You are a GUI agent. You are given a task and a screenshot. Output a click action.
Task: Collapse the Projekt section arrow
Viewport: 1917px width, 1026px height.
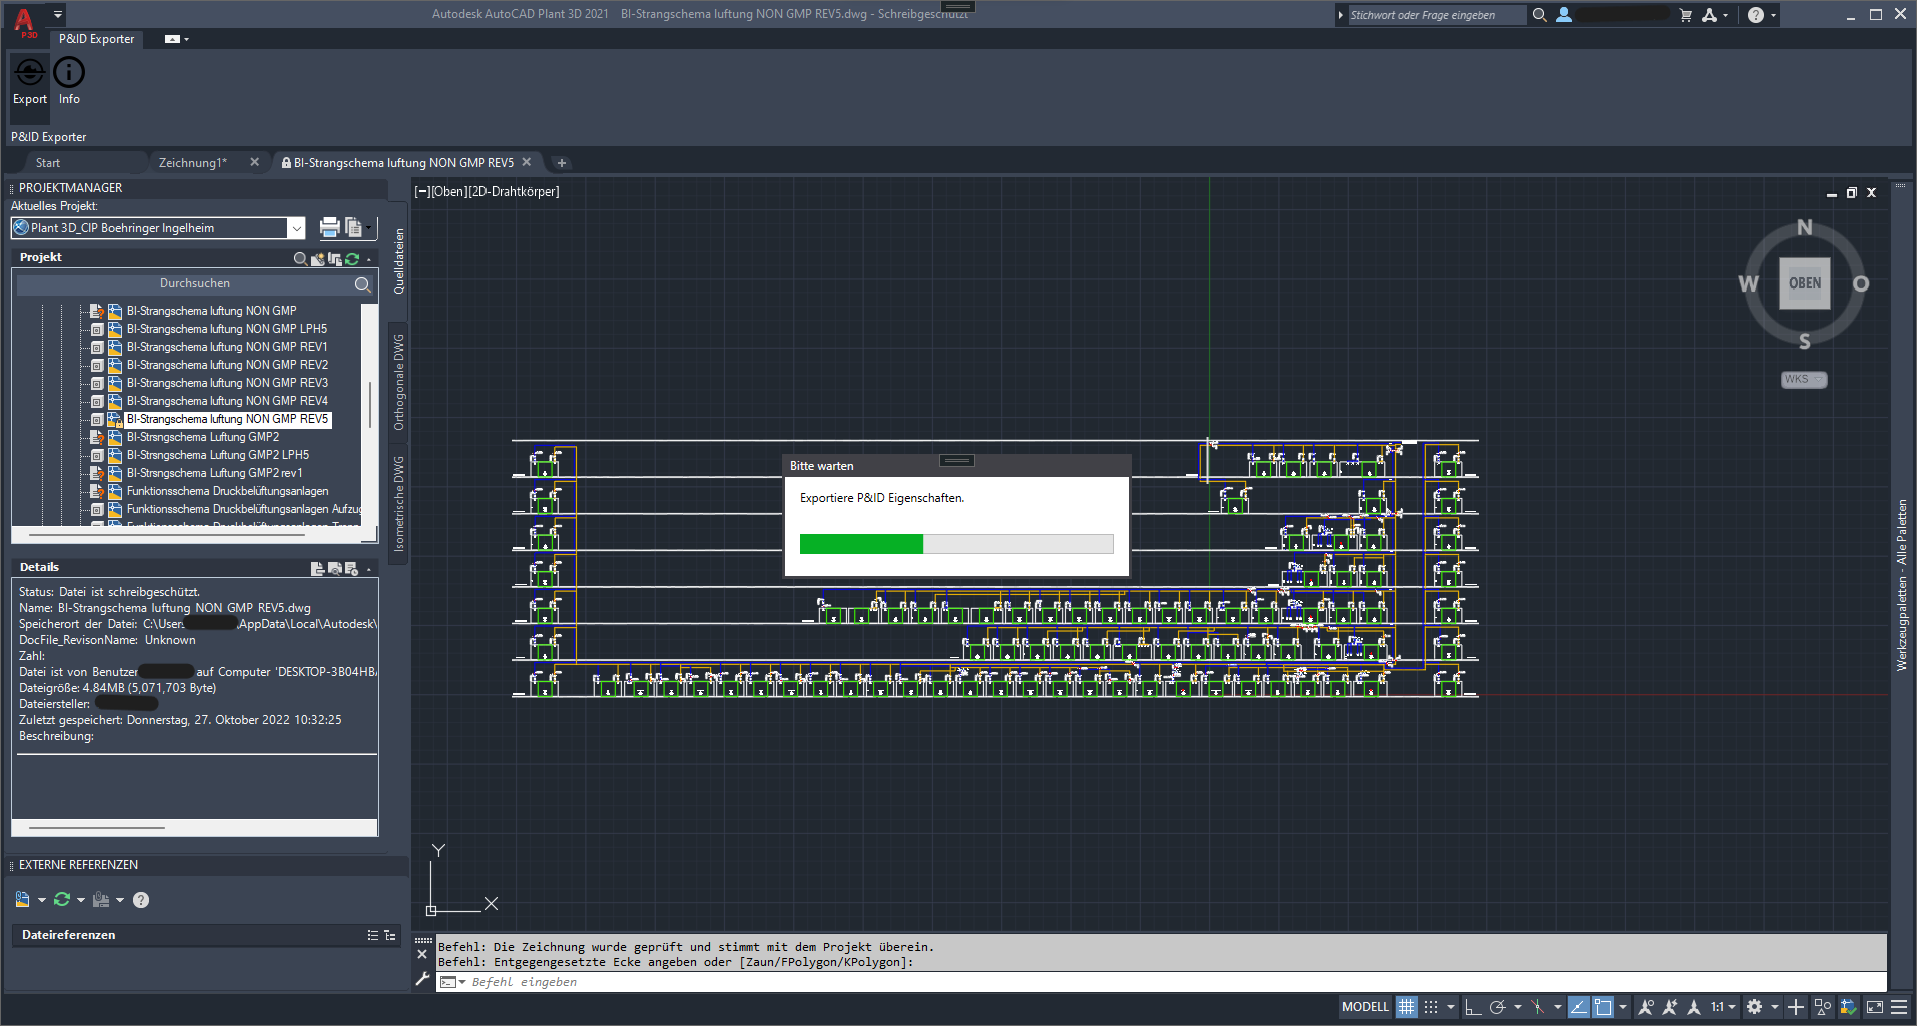coord(369,259)
